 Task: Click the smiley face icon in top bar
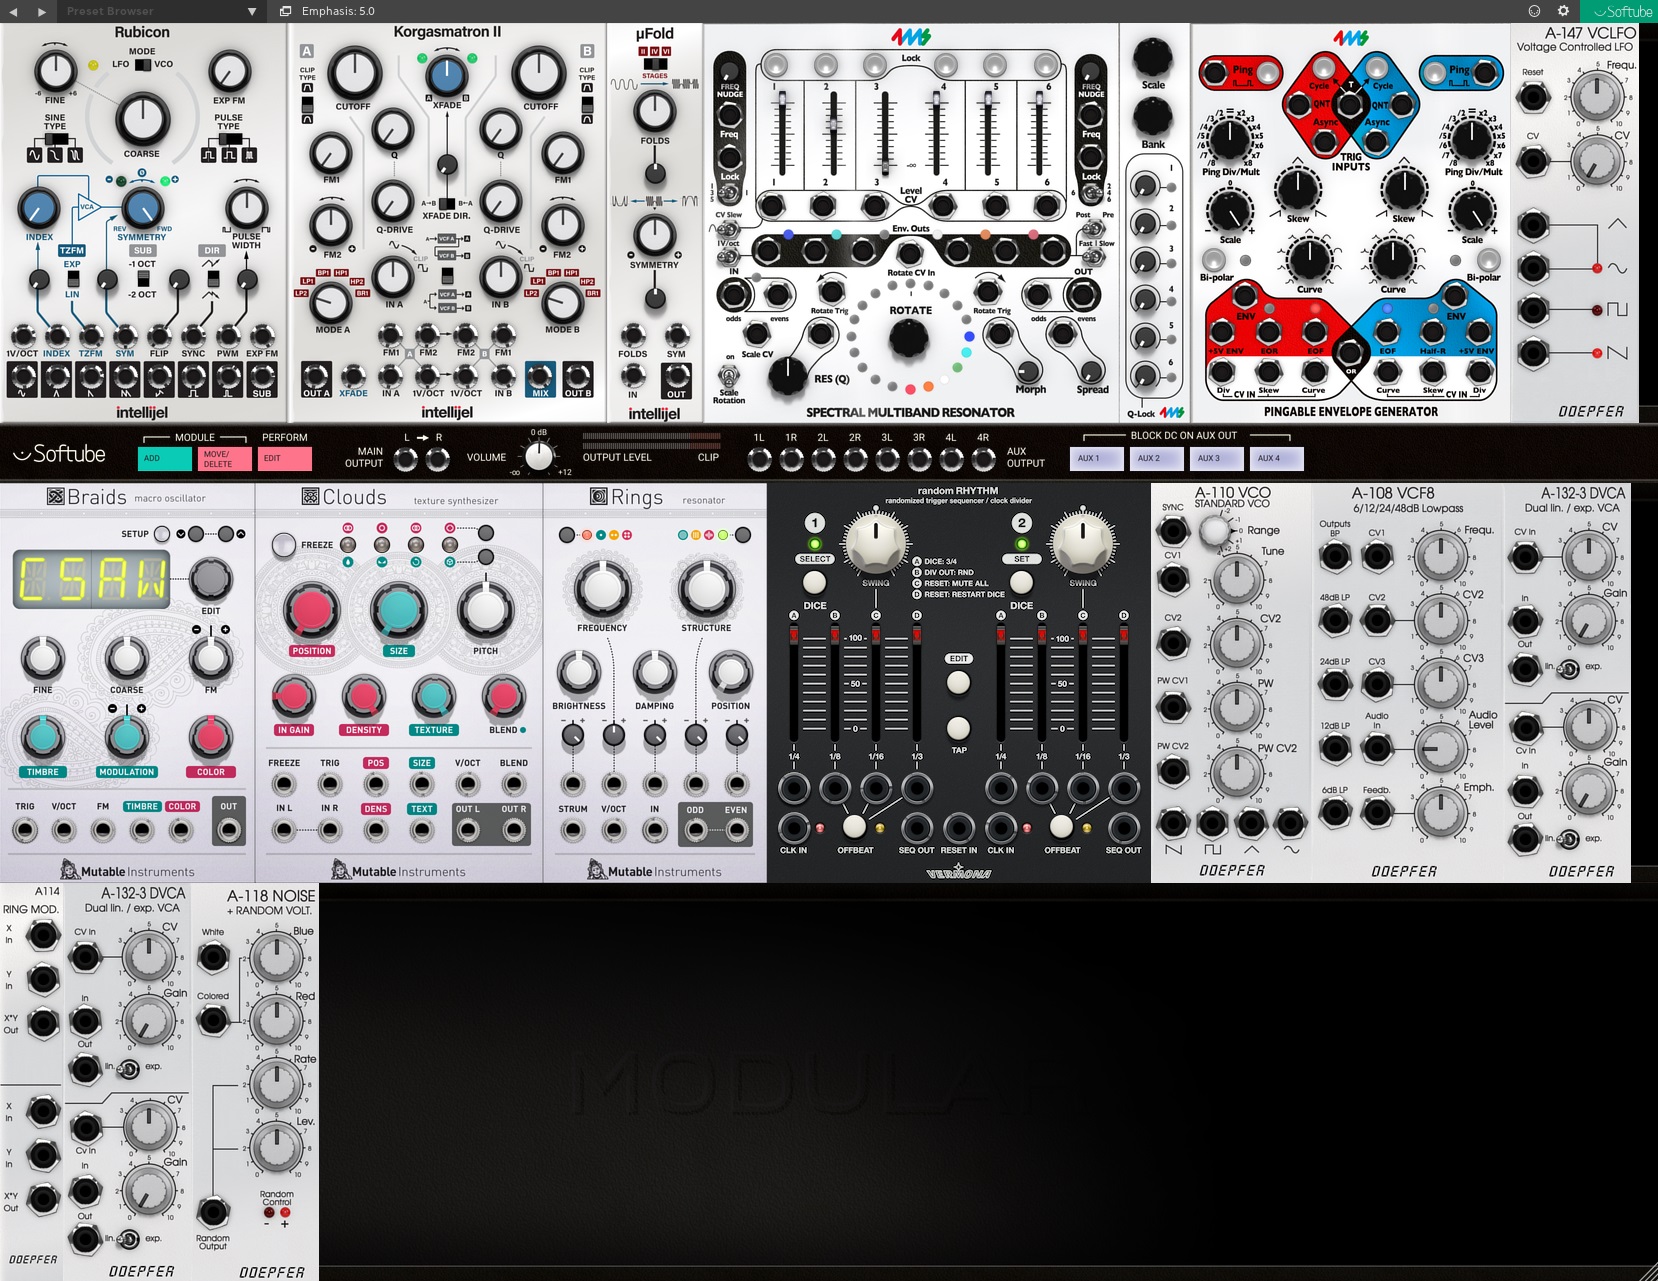pyautogui.click(x=1535, y=11)
